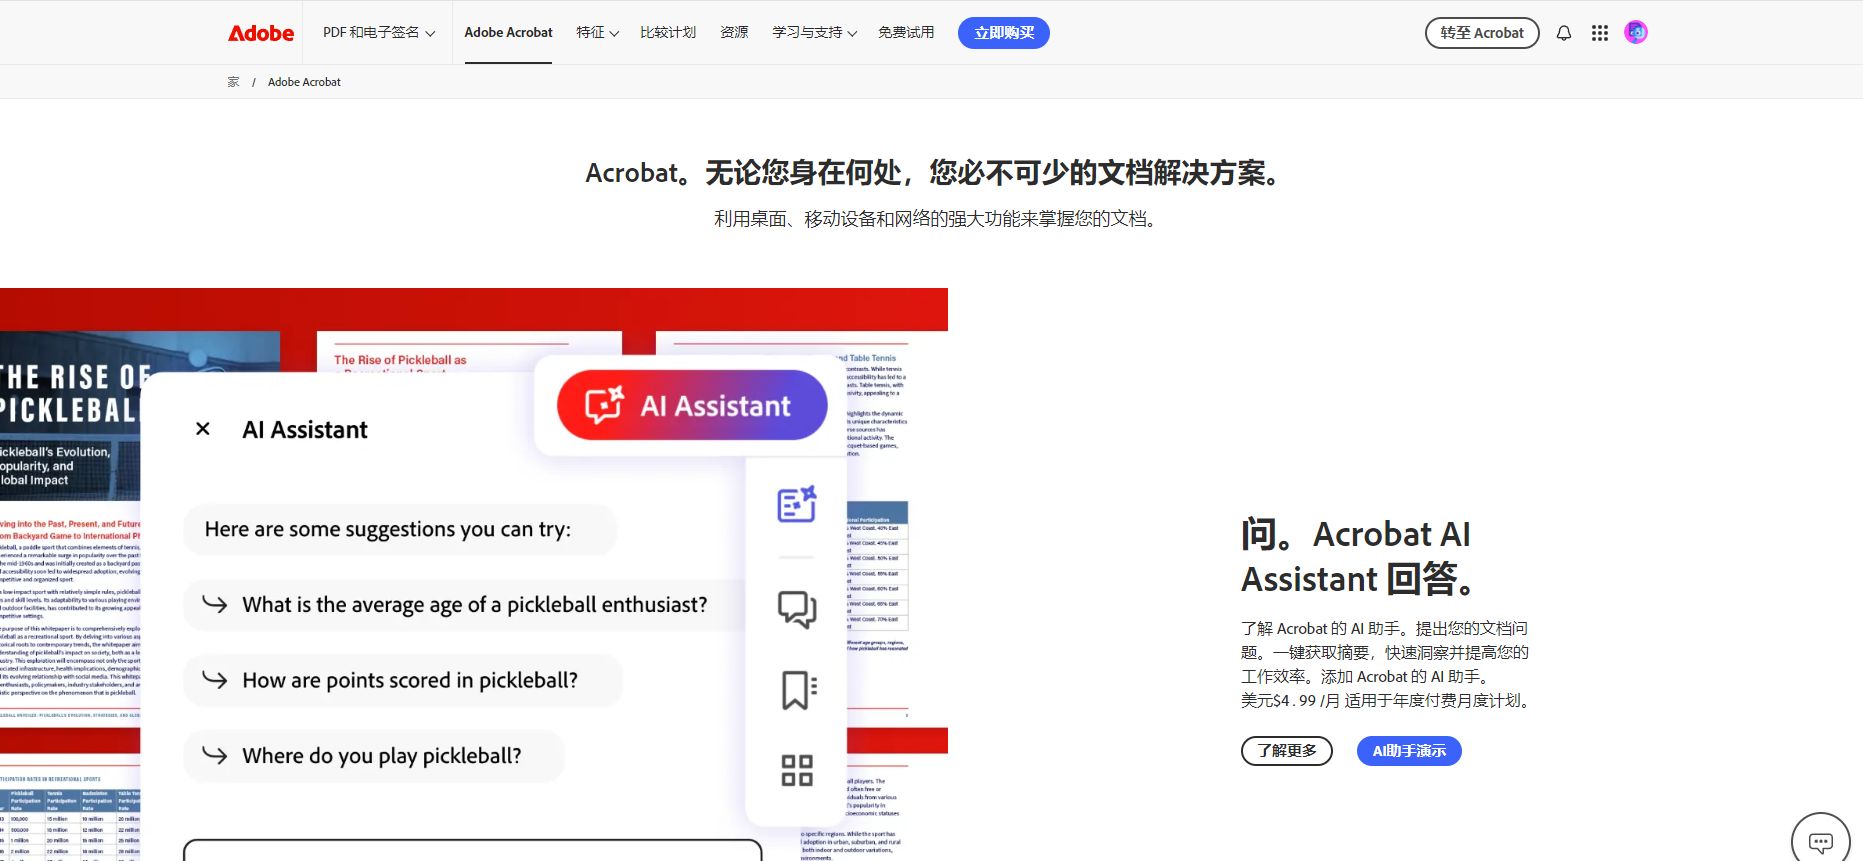
Task: Open the 比较计划 menu item
Action: pos(668,33)
